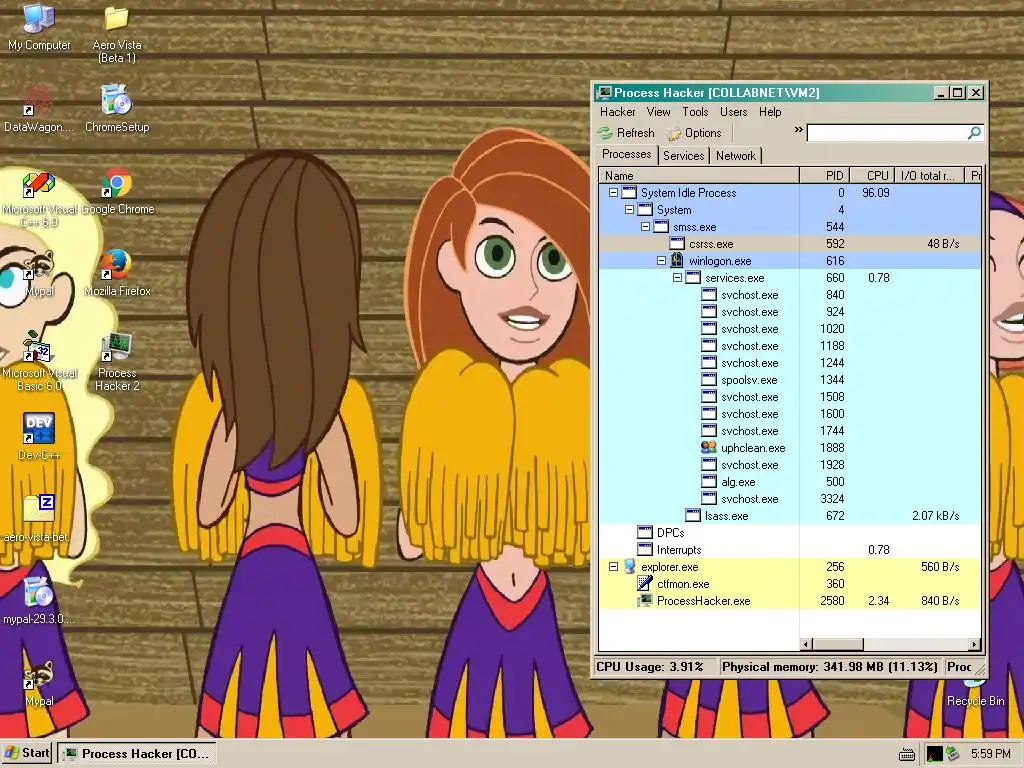Viewport: 1024px width, 768px height.
Task: Select the spoolsv.exe process row
Action: 790,379
